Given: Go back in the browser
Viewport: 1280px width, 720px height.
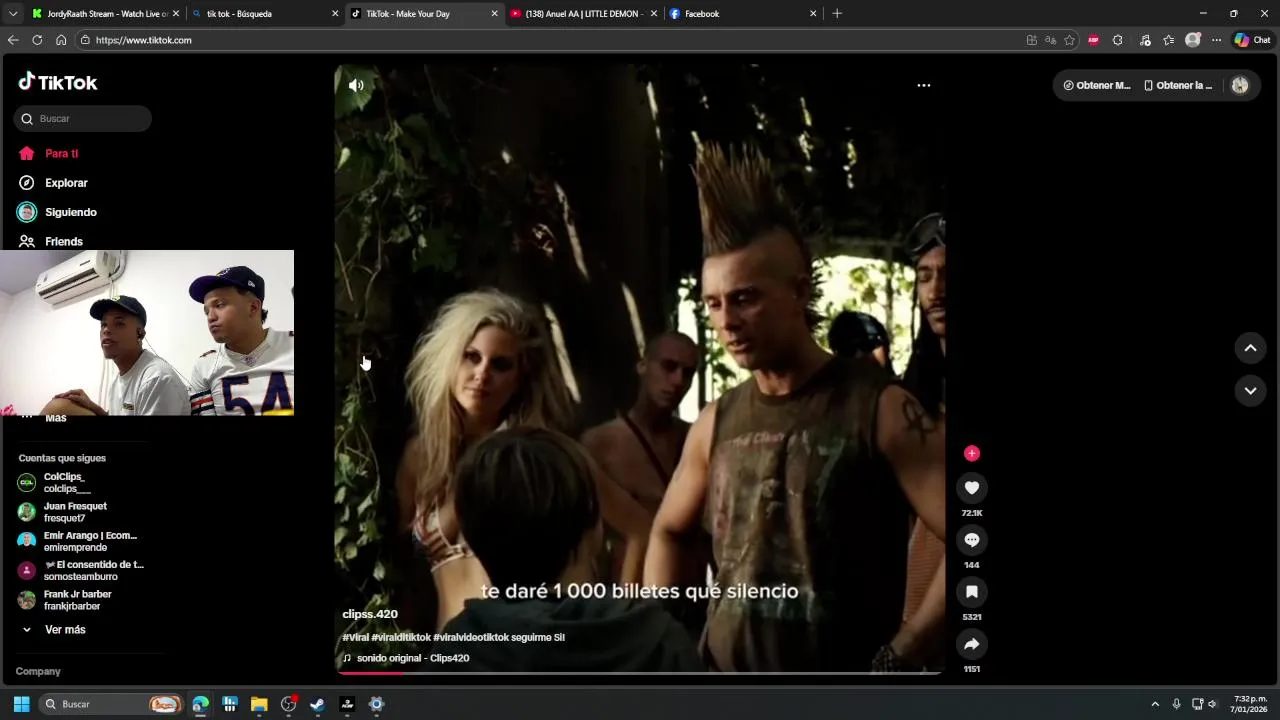Looking at the screenshot, I should [x=13, y=40].
